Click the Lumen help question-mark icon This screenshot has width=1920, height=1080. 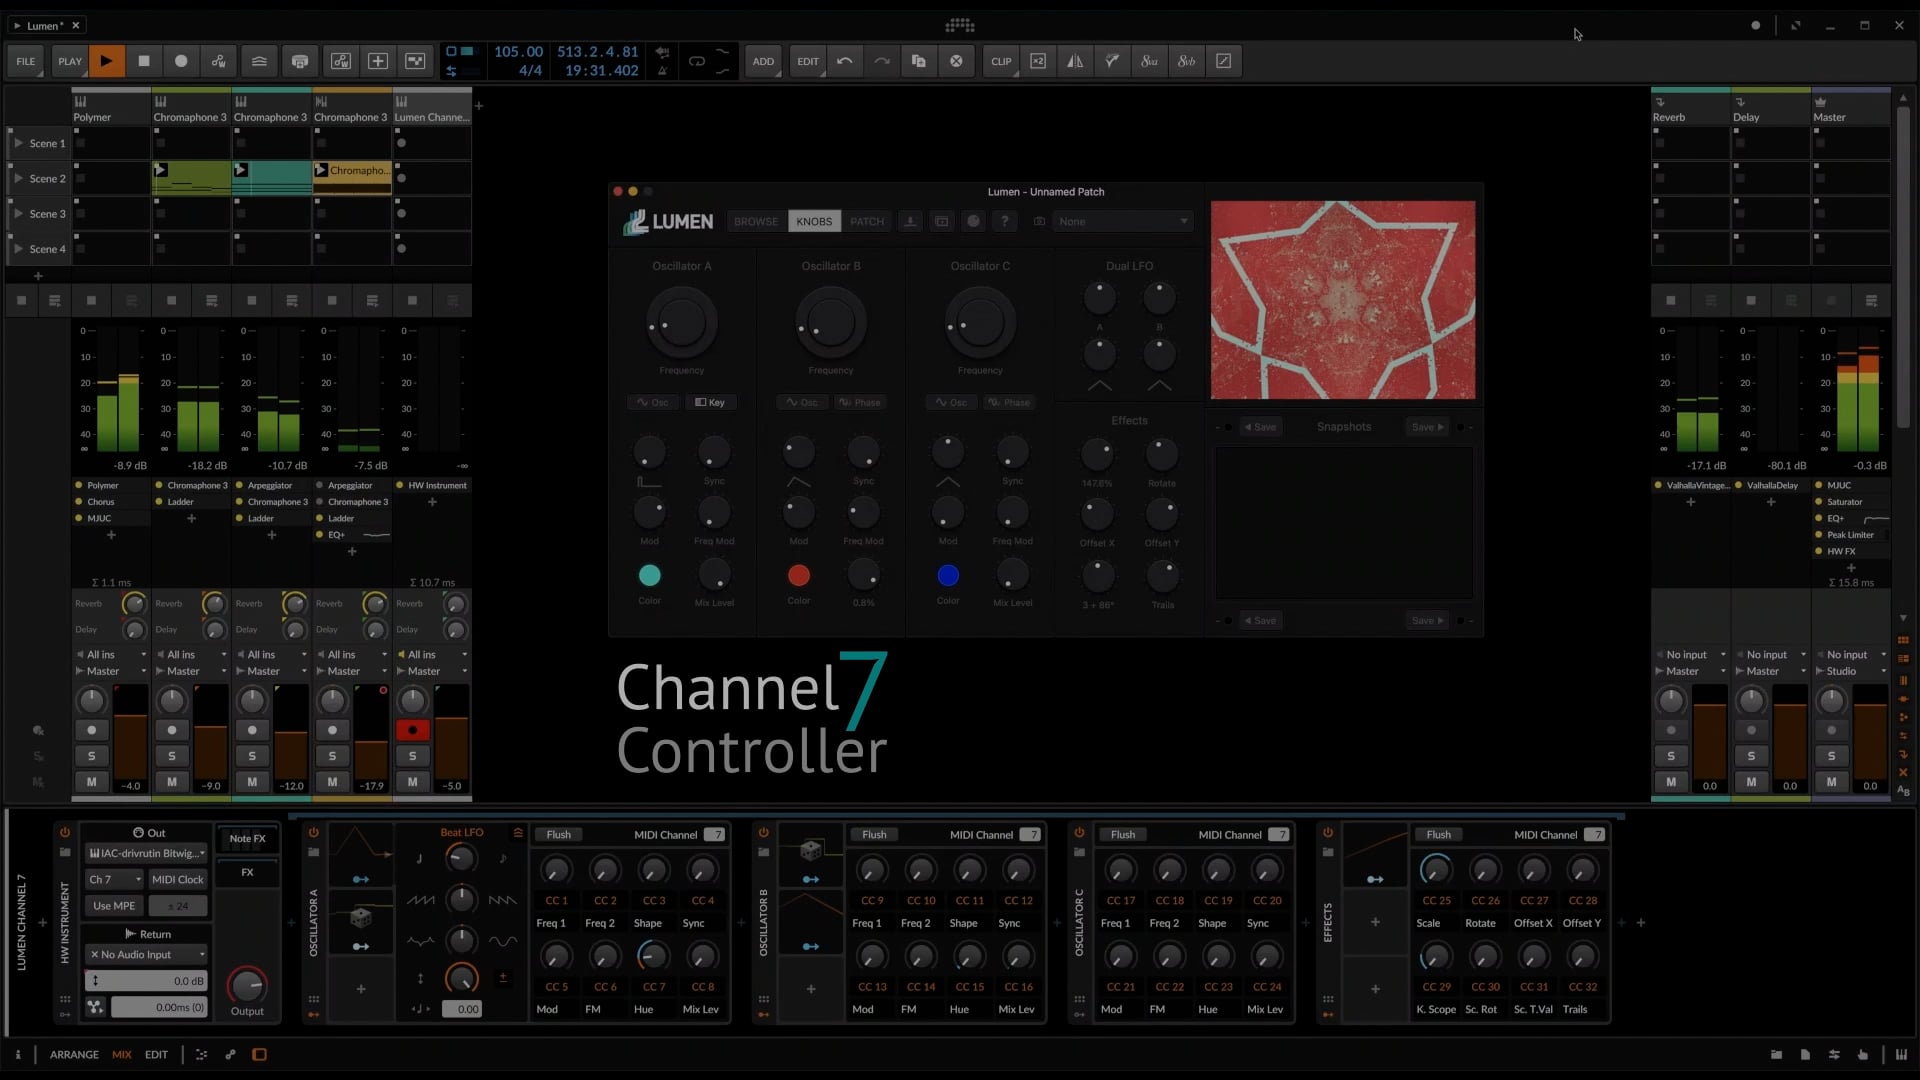[x=1004, y=221]
